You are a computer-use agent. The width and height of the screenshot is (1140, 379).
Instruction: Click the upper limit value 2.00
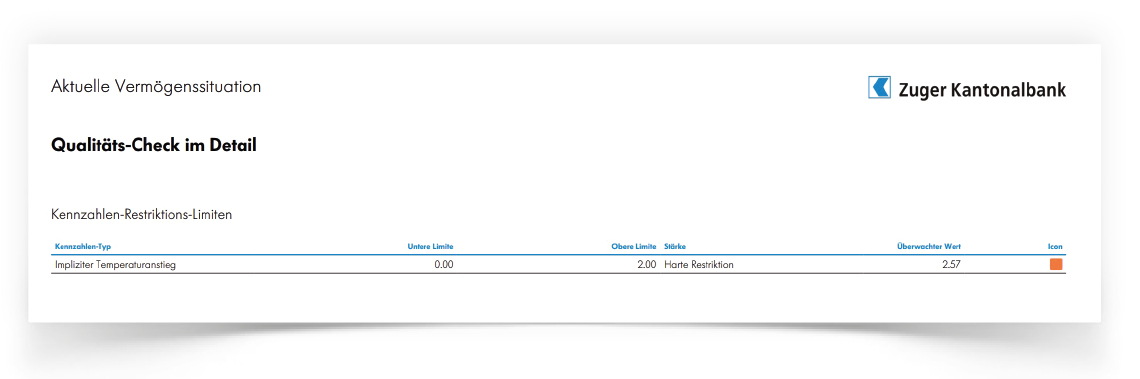click(646, 265)
